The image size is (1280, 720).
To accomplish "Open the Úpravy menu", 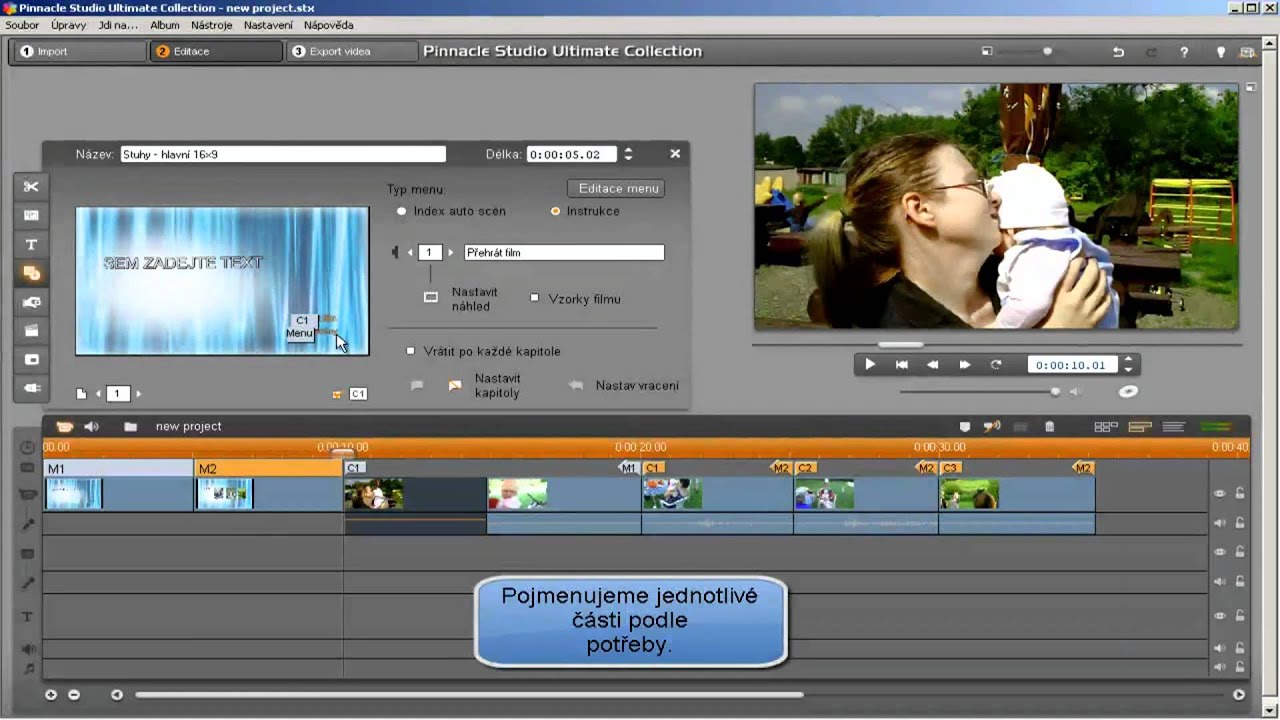I will coord(68,25).
